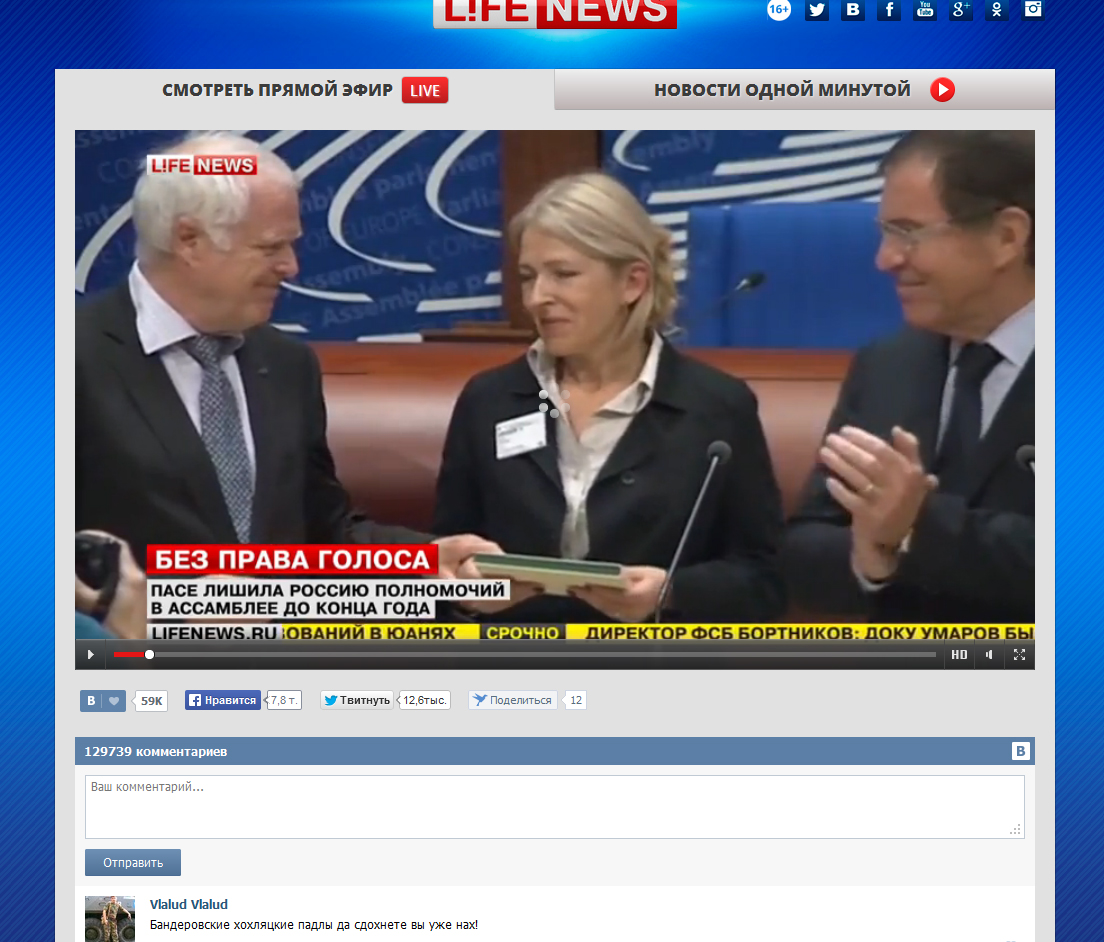Screen dimensions: 1104x942
Task: Open Vlalud Vlalud commenter profile link
Action: [188, 904]
